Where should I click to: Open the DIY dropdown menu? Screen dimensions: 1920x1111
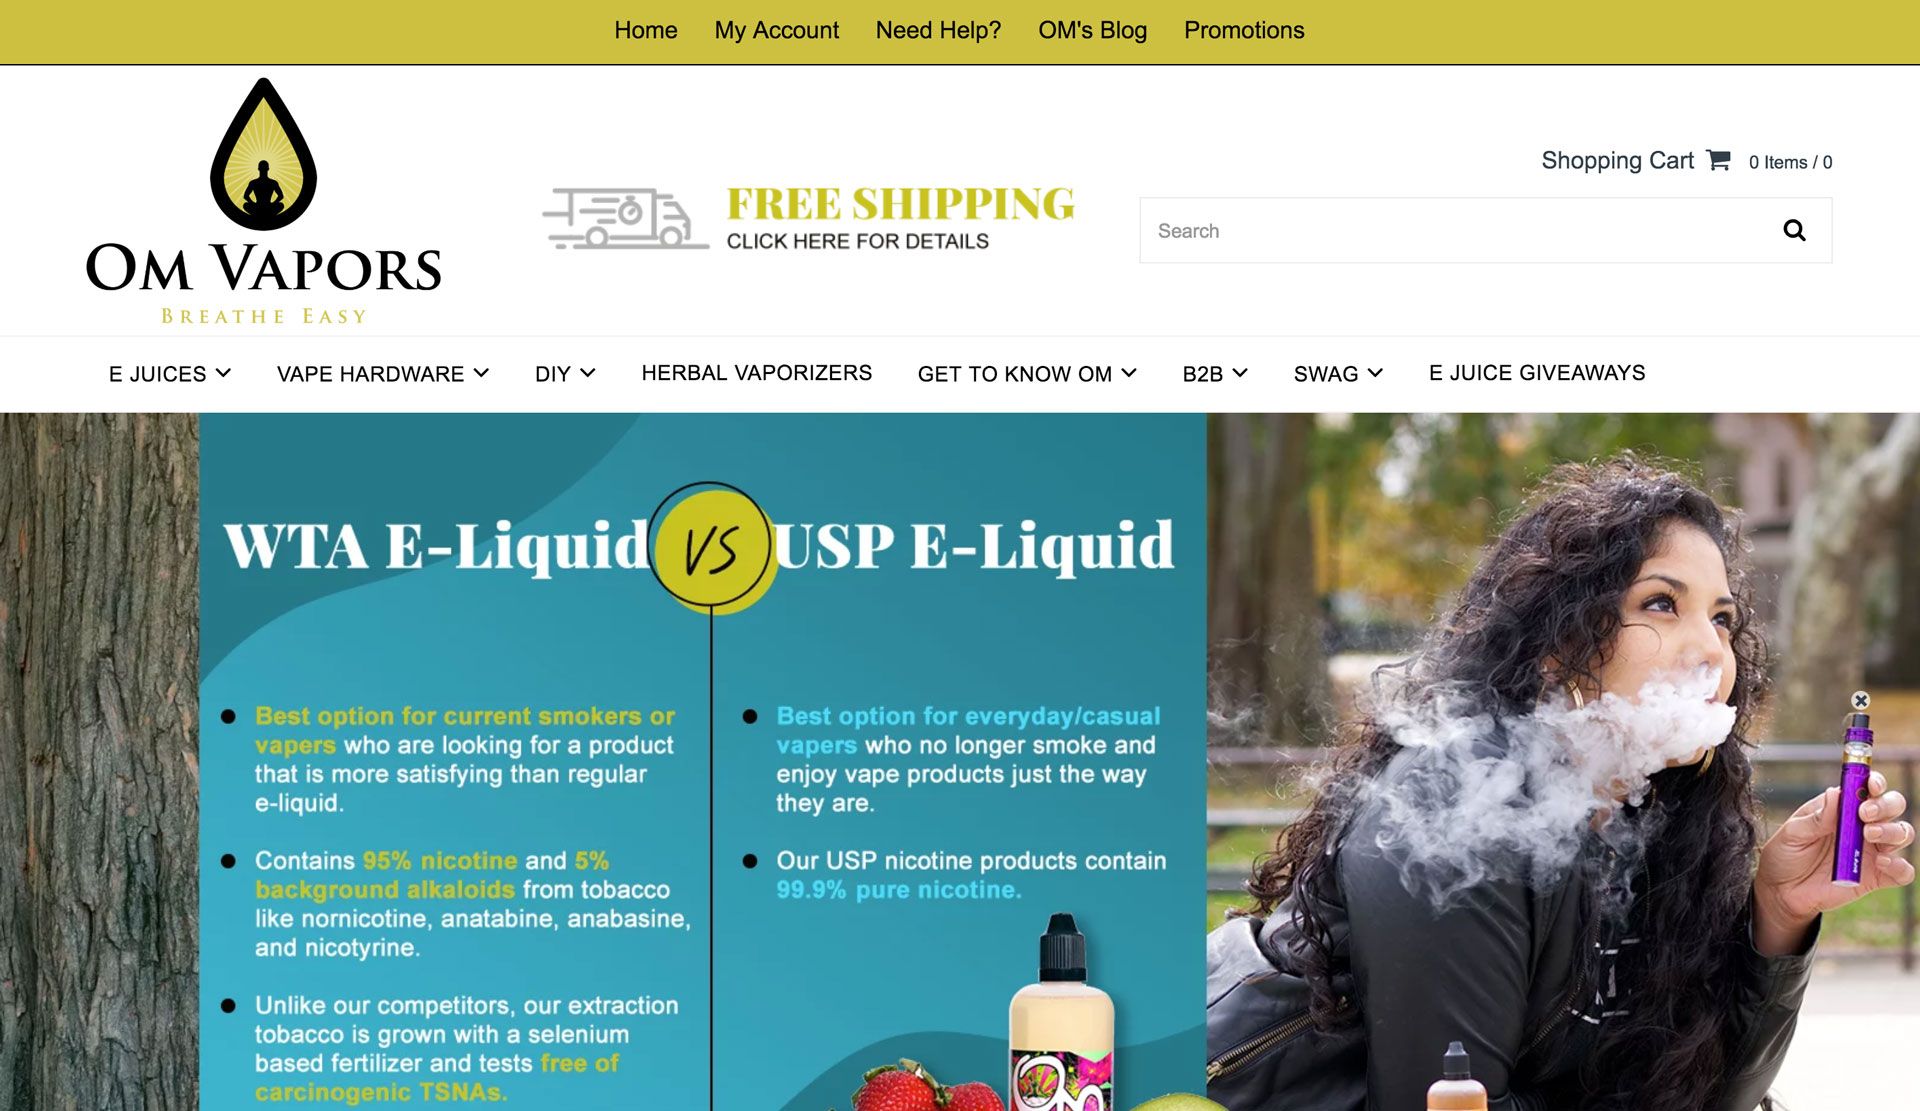click(565, 374)
